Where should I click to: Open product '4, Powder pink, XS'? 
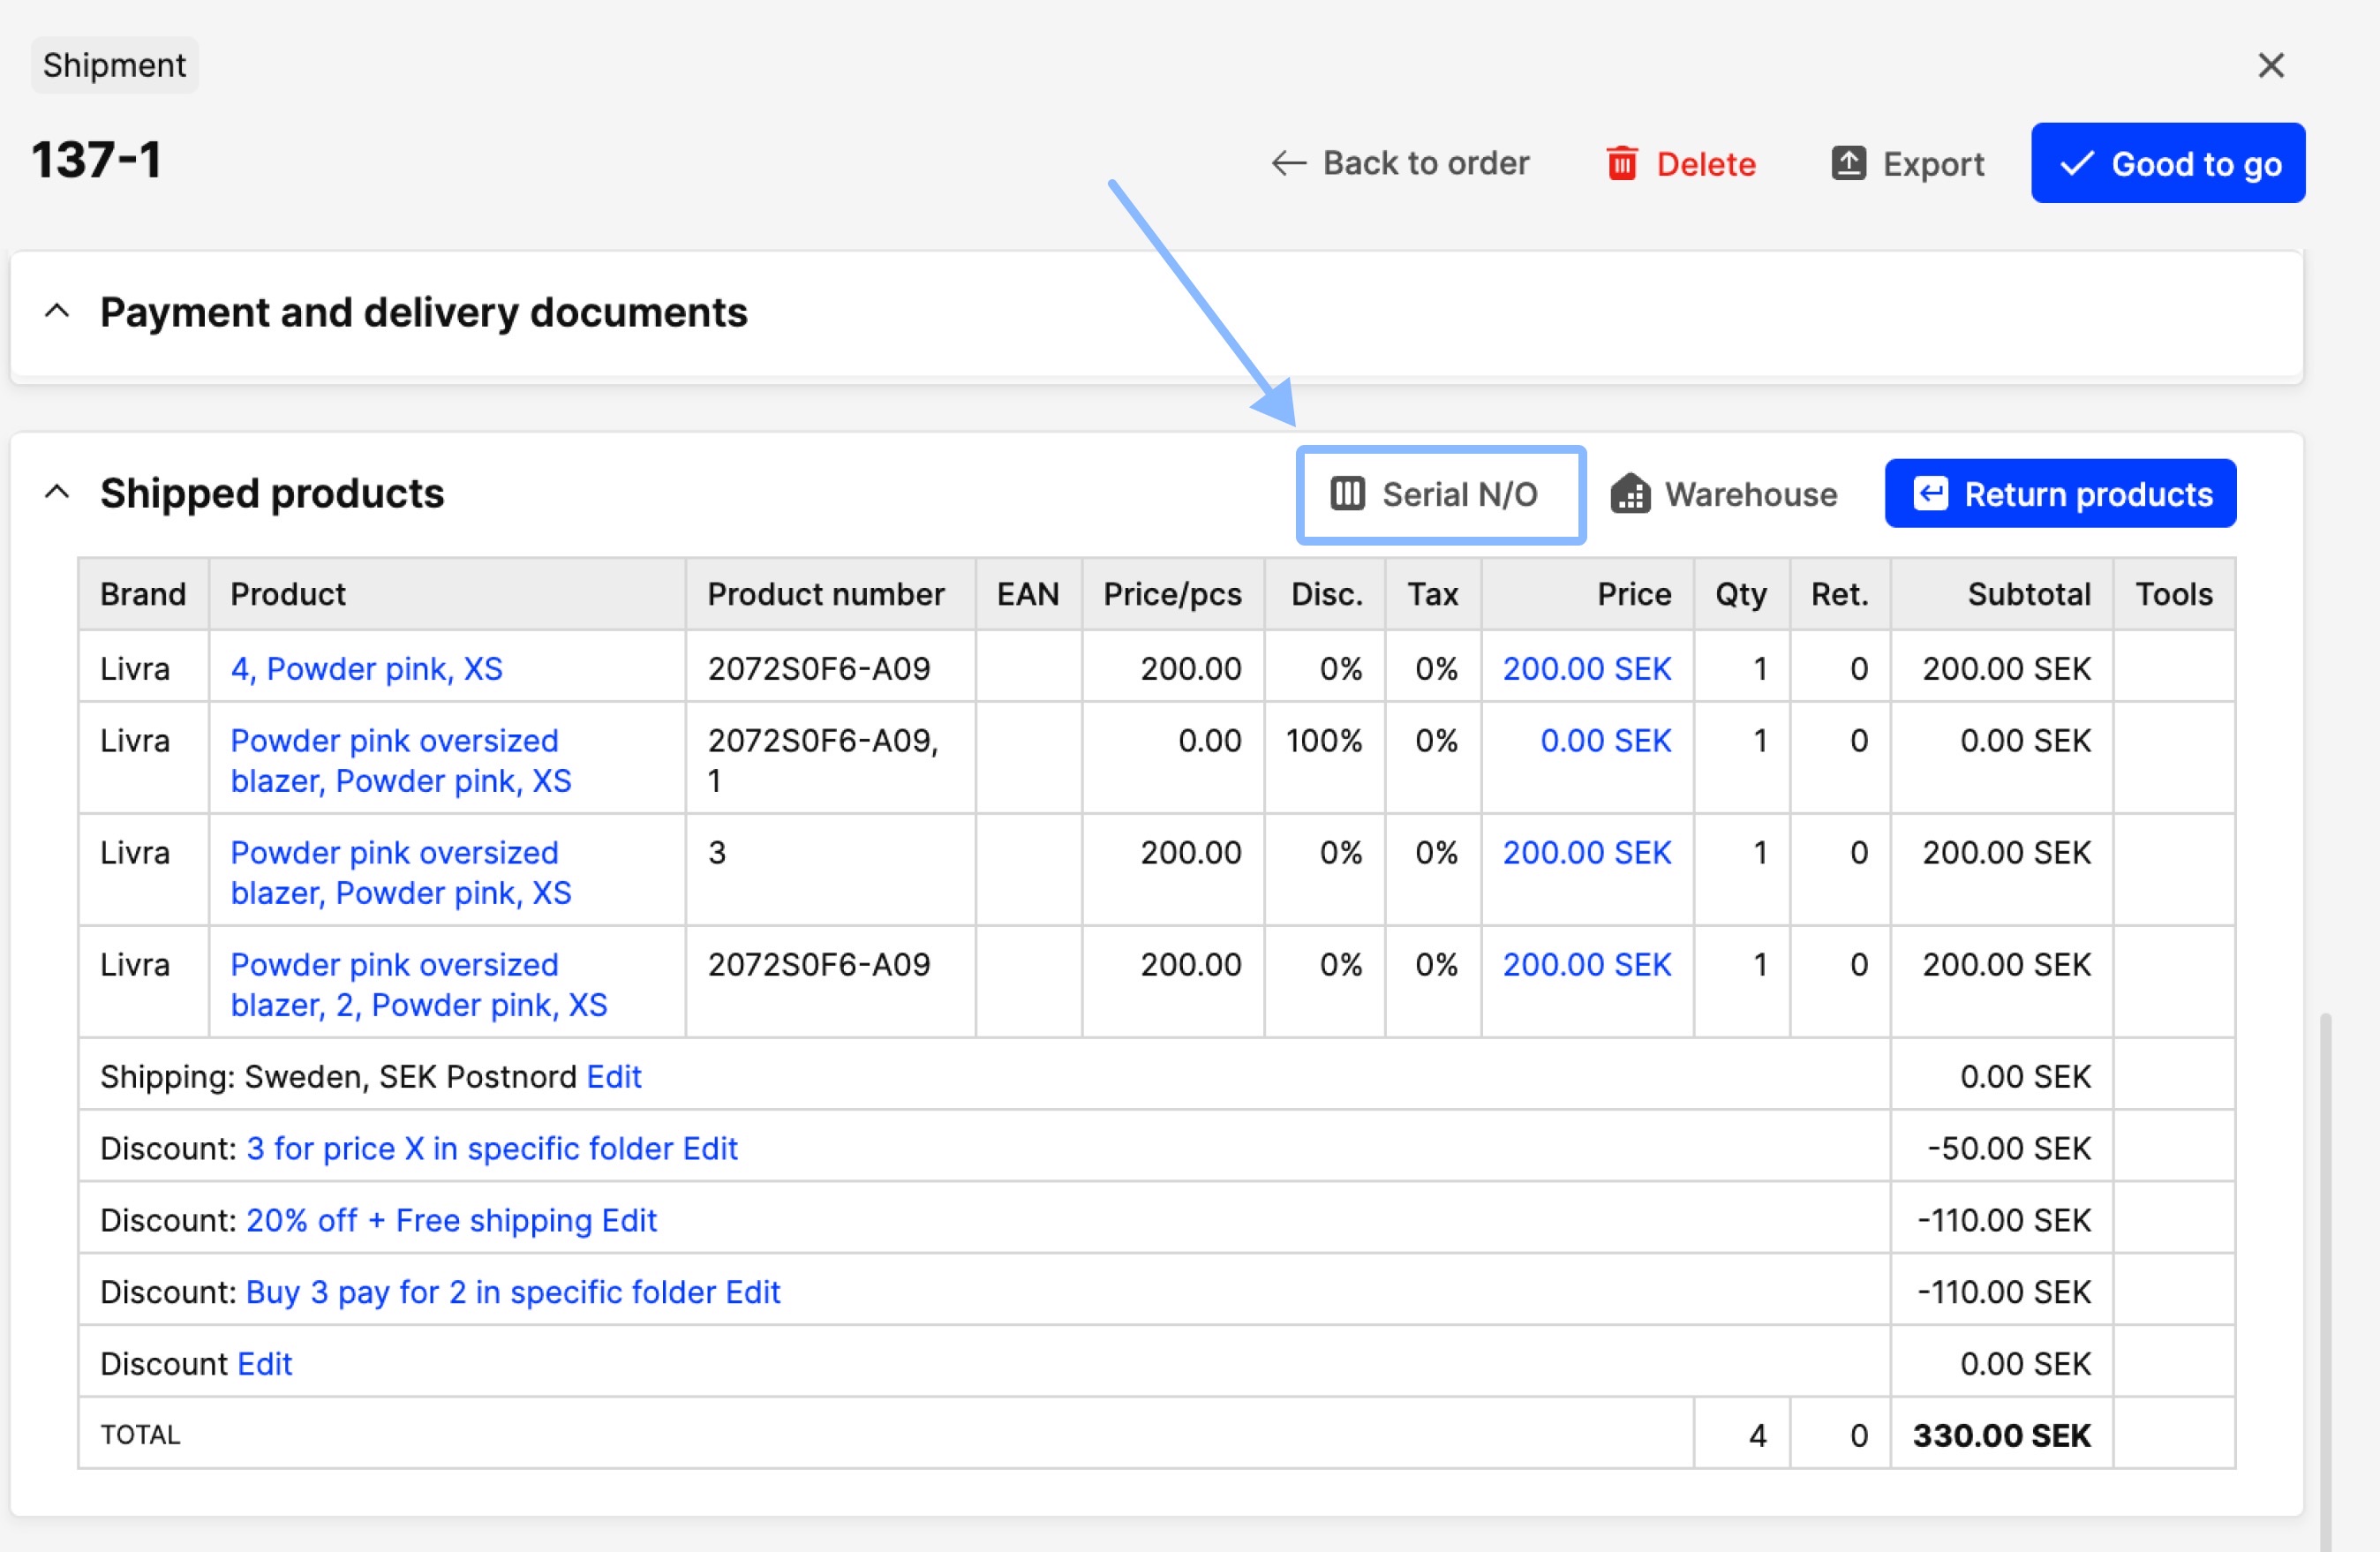[x=366, y=668]
